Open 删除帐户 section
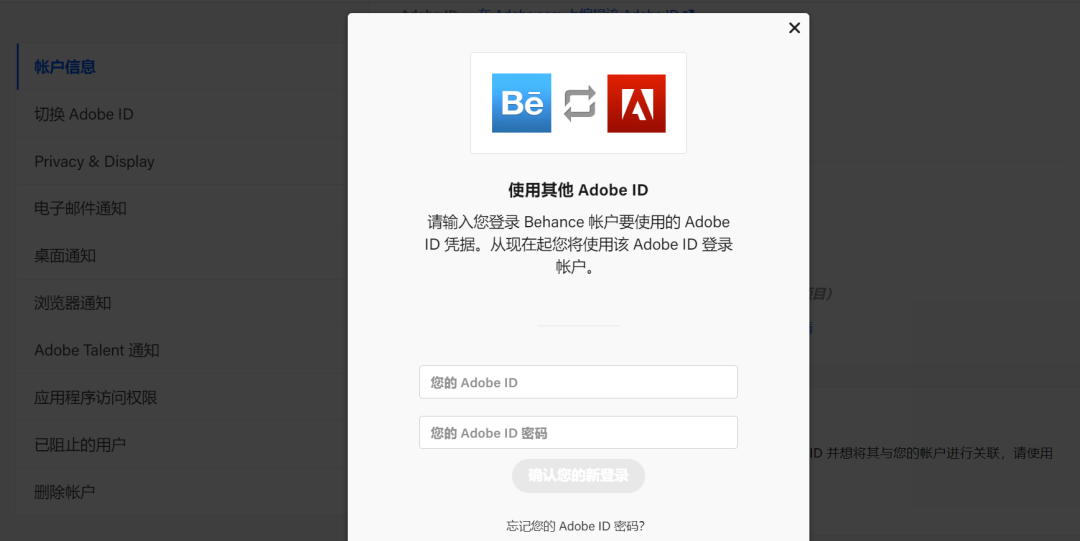1080x541 pixels. (183, 492)
